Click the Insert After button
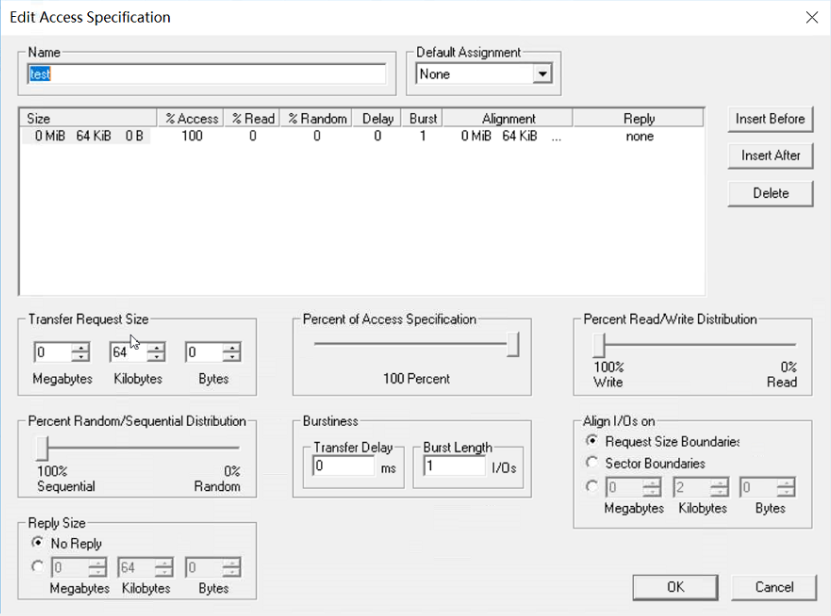This screenshot has height=616, width=831. 770,156
